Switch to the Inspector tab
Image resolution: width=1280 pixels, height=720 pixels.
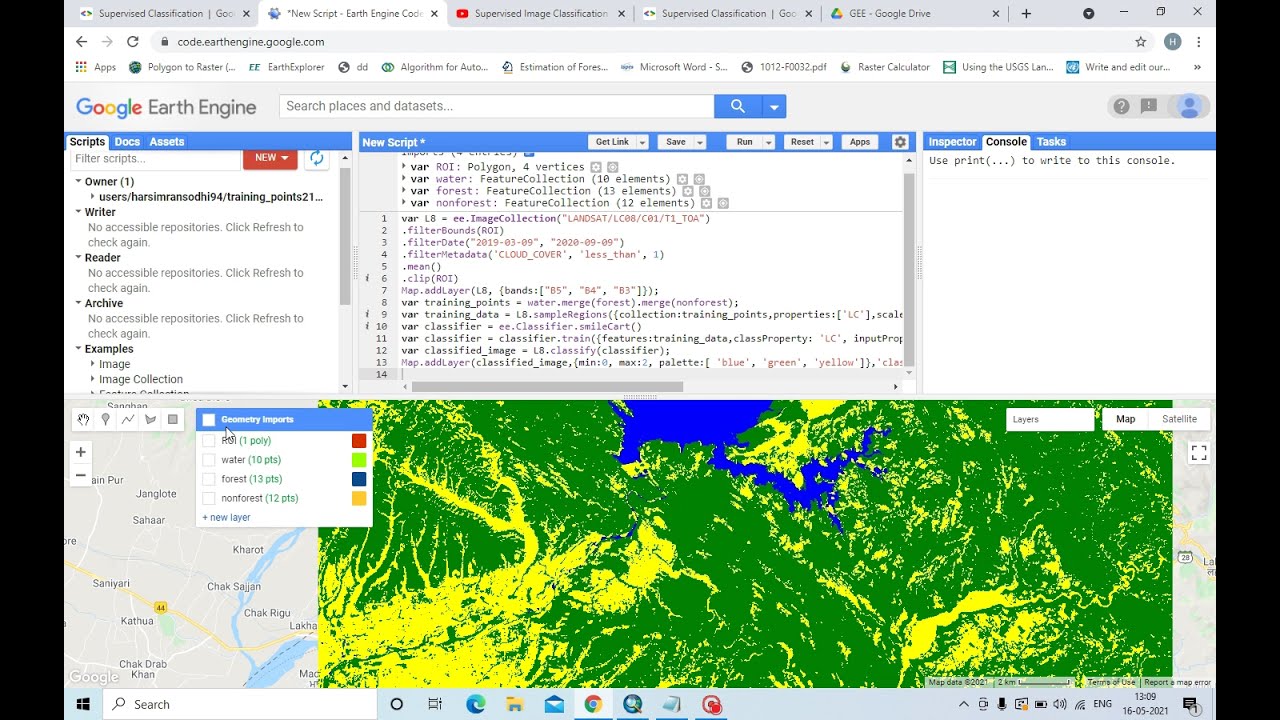click(x=952, y=142)
